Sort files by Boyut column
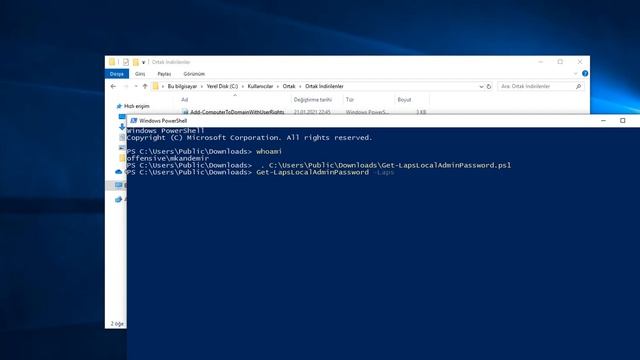The width and height of the screenshot is (640, 360). (x=404, y=100)
